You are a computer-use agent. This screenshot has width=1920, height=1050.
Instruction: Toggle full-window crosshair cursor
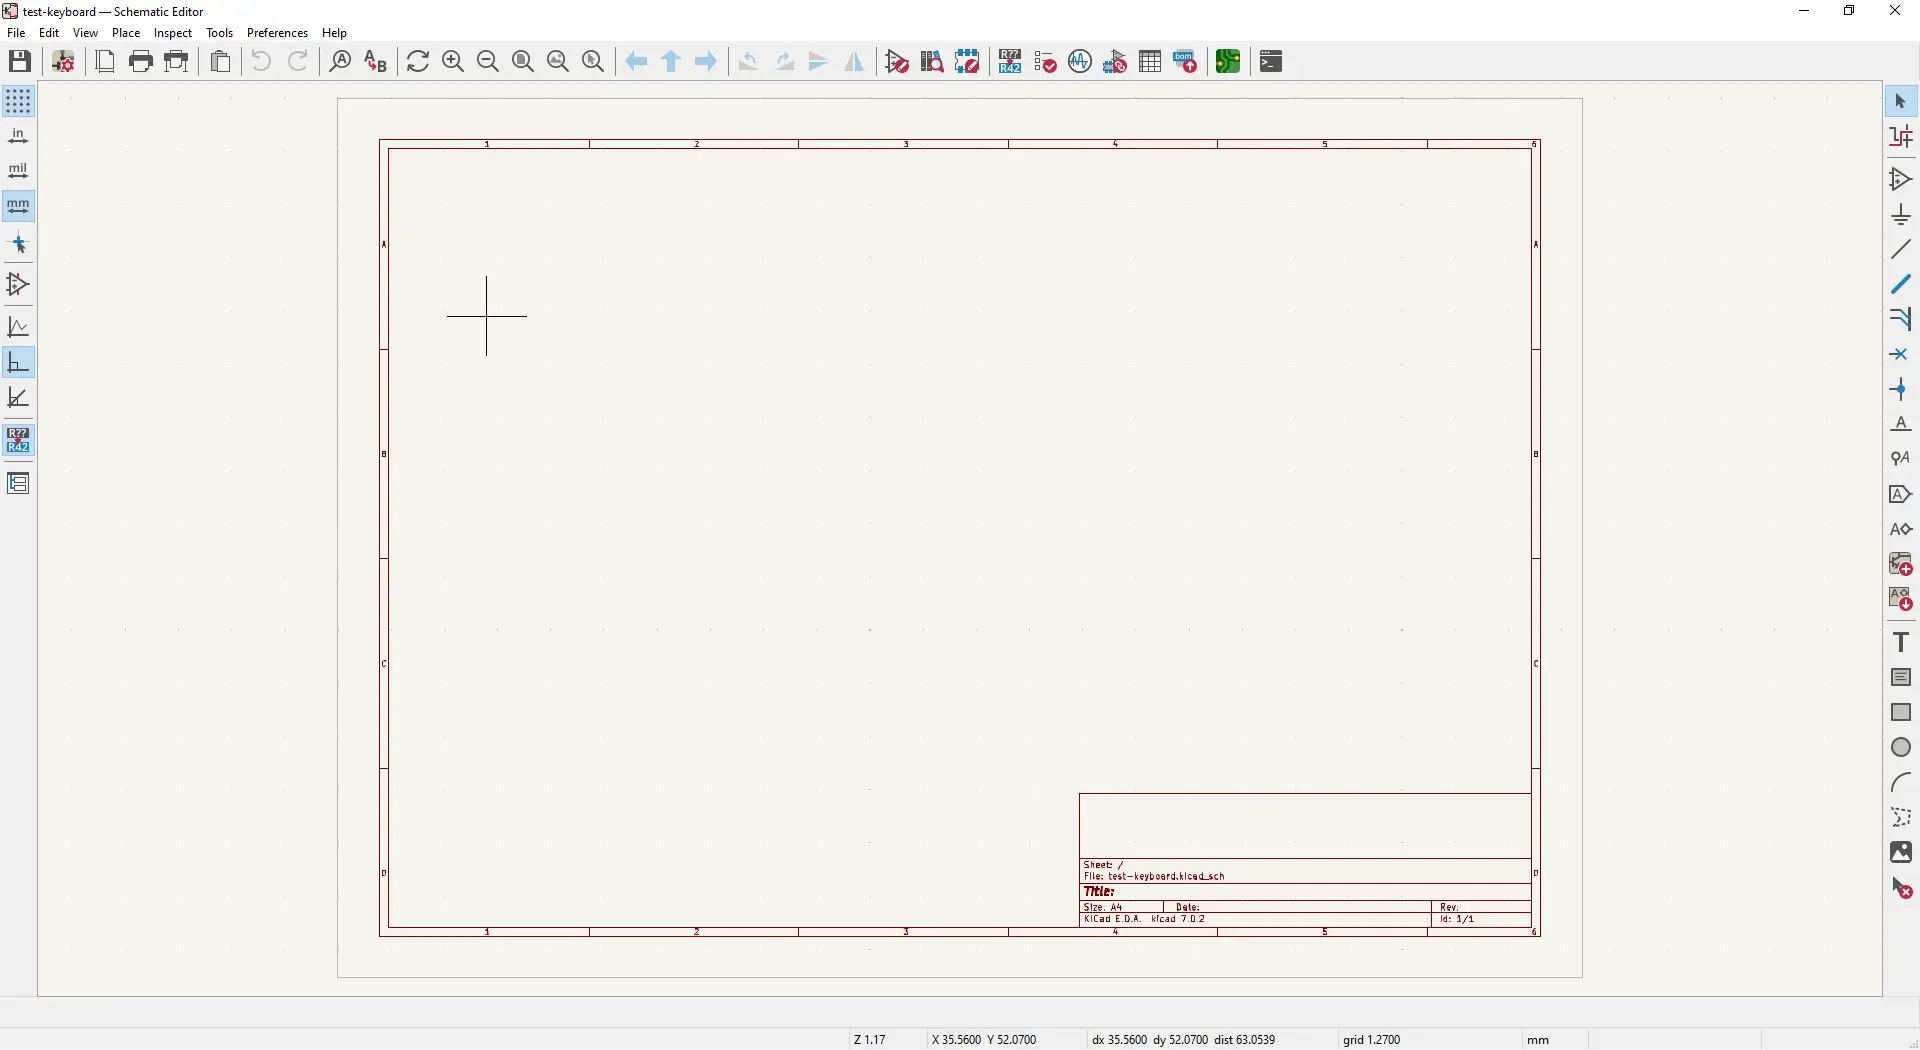coord(18,244)
